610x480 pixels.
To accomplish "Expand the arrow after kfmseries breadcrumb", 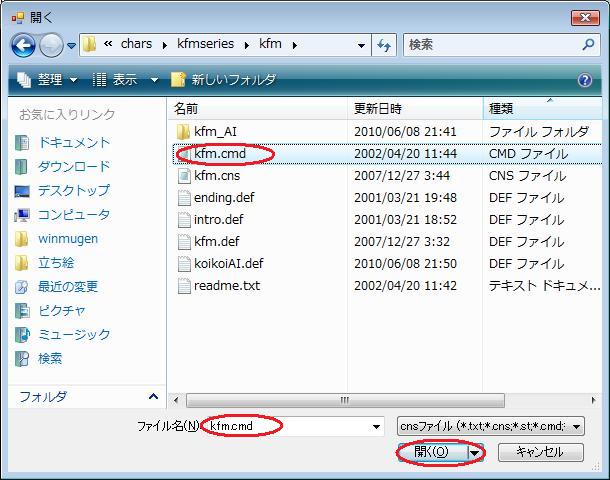I will [247, 45].
